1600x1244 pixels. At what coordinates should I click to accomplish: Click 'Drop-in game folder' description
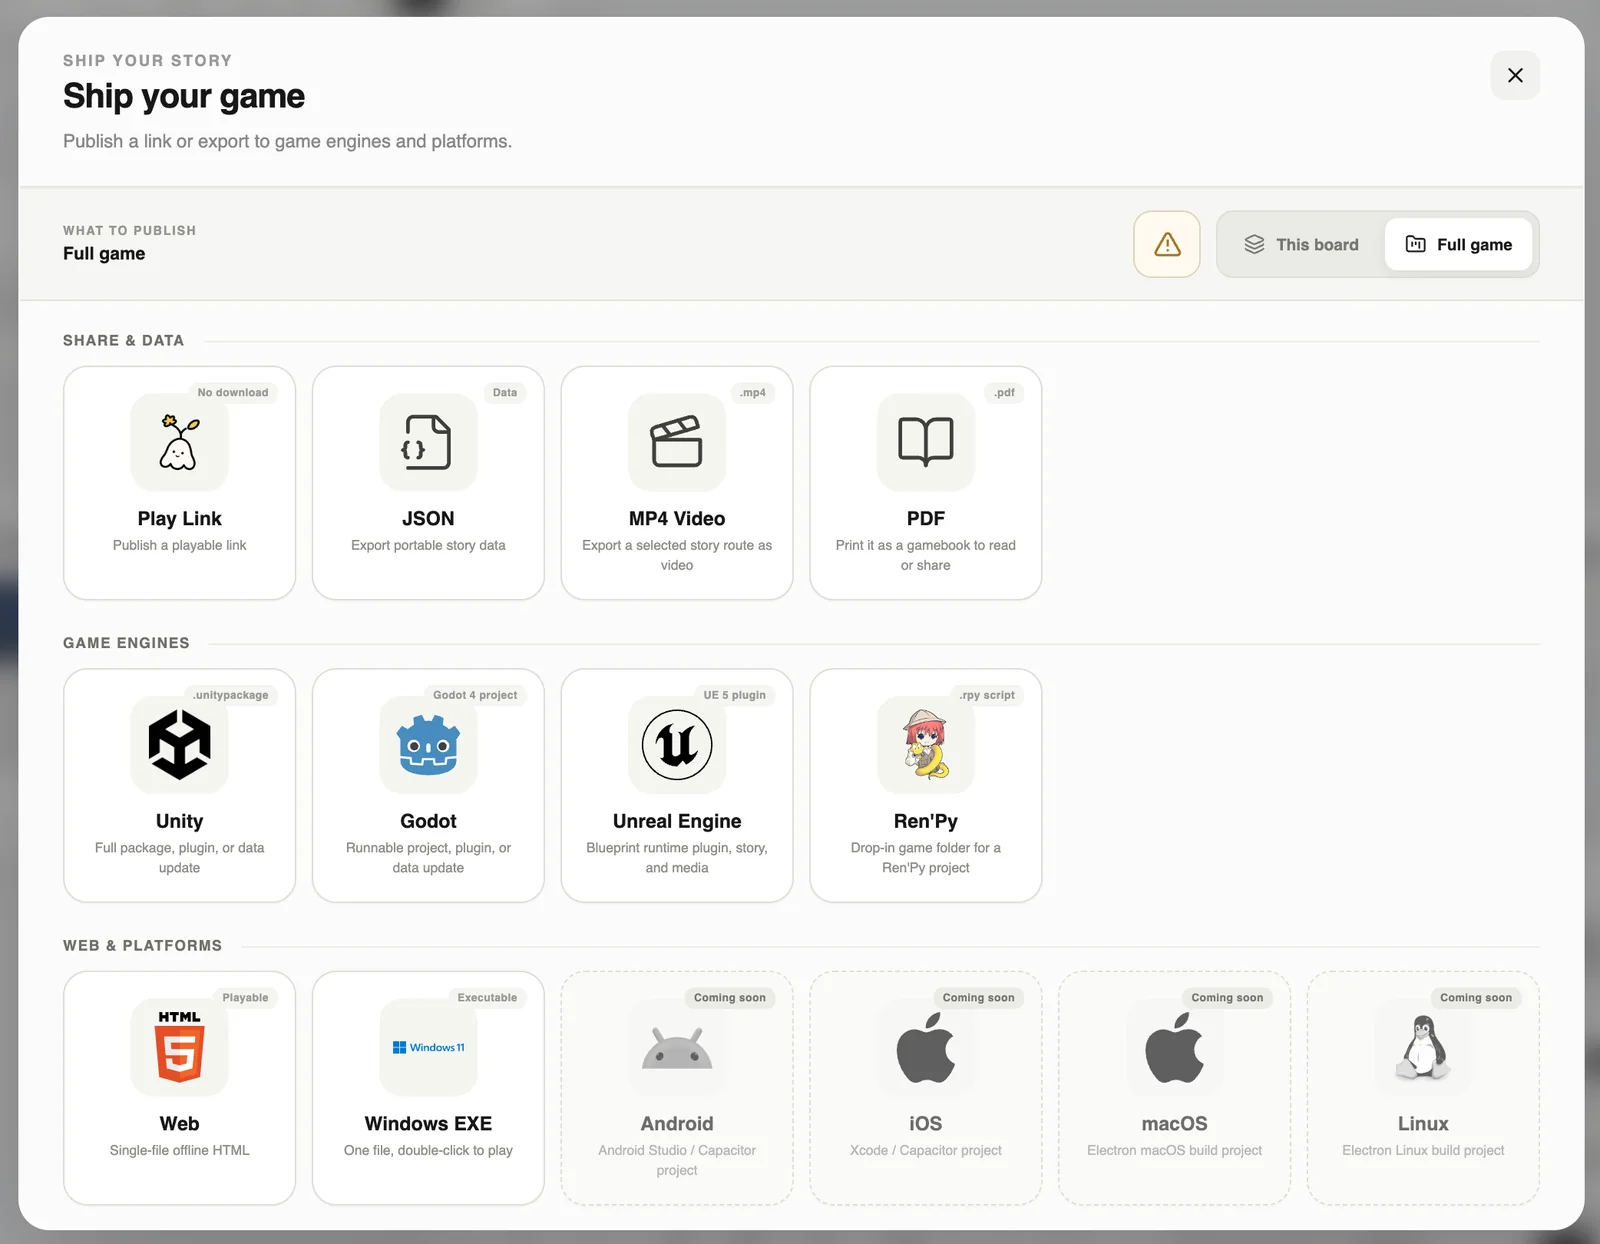point(926,857)
